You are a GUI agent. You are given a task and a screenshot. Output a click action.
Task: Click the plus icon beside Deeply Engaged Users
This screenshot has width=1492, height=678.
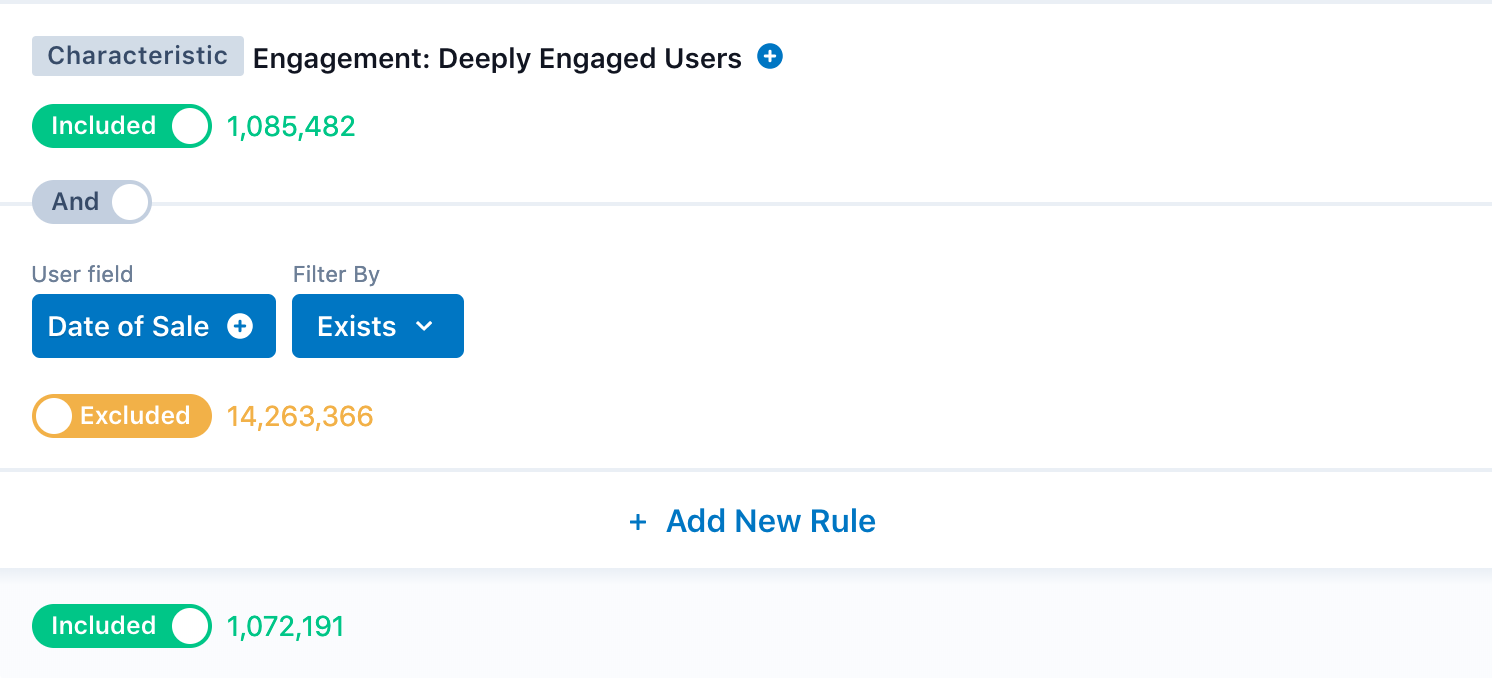coord(769,57)
